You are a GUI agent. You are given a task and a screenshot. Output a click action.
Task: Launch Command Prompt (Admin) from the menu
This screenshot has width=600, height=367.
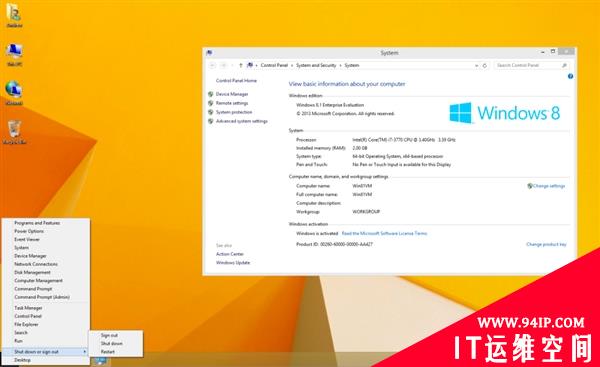coord(42,297)
